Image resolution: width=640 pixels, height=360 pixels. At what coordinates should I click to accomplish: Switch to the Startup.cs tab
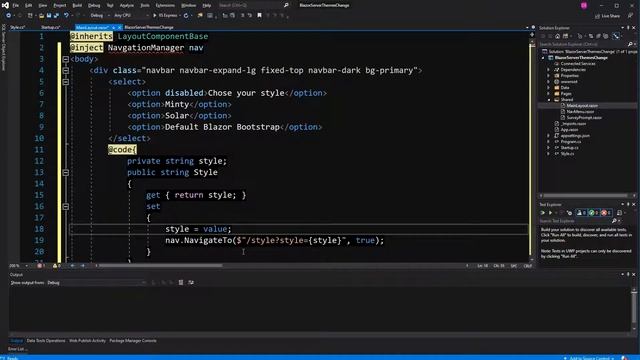(51, 27)
